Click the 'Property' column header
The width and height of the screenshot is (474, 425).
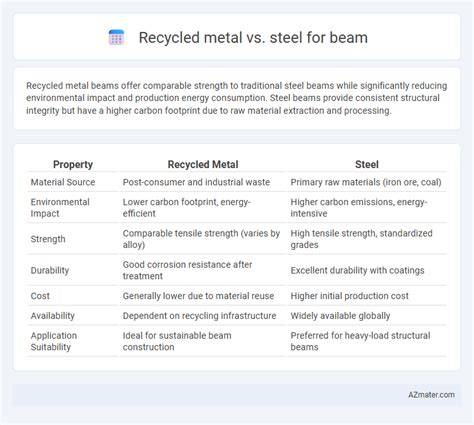(73, 164)
